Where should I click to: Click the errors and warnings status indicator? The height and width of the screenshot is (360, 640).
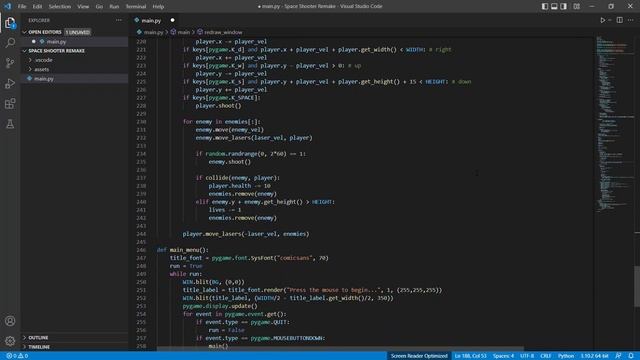pyautogui.click(x=17, y=356)
